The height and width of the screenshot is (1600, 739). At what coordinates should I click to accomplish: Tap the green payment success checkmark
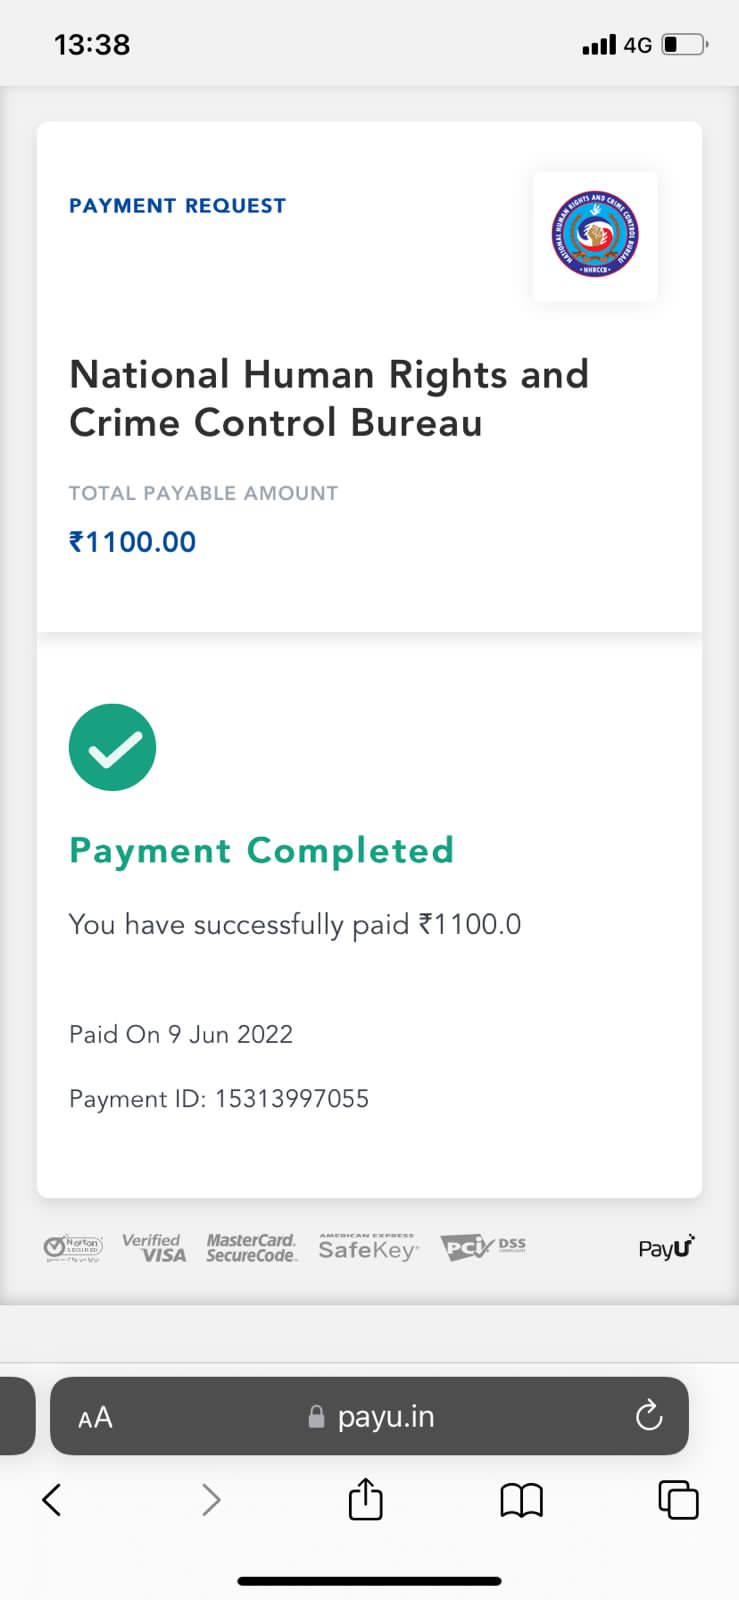(x=112, y=748)
